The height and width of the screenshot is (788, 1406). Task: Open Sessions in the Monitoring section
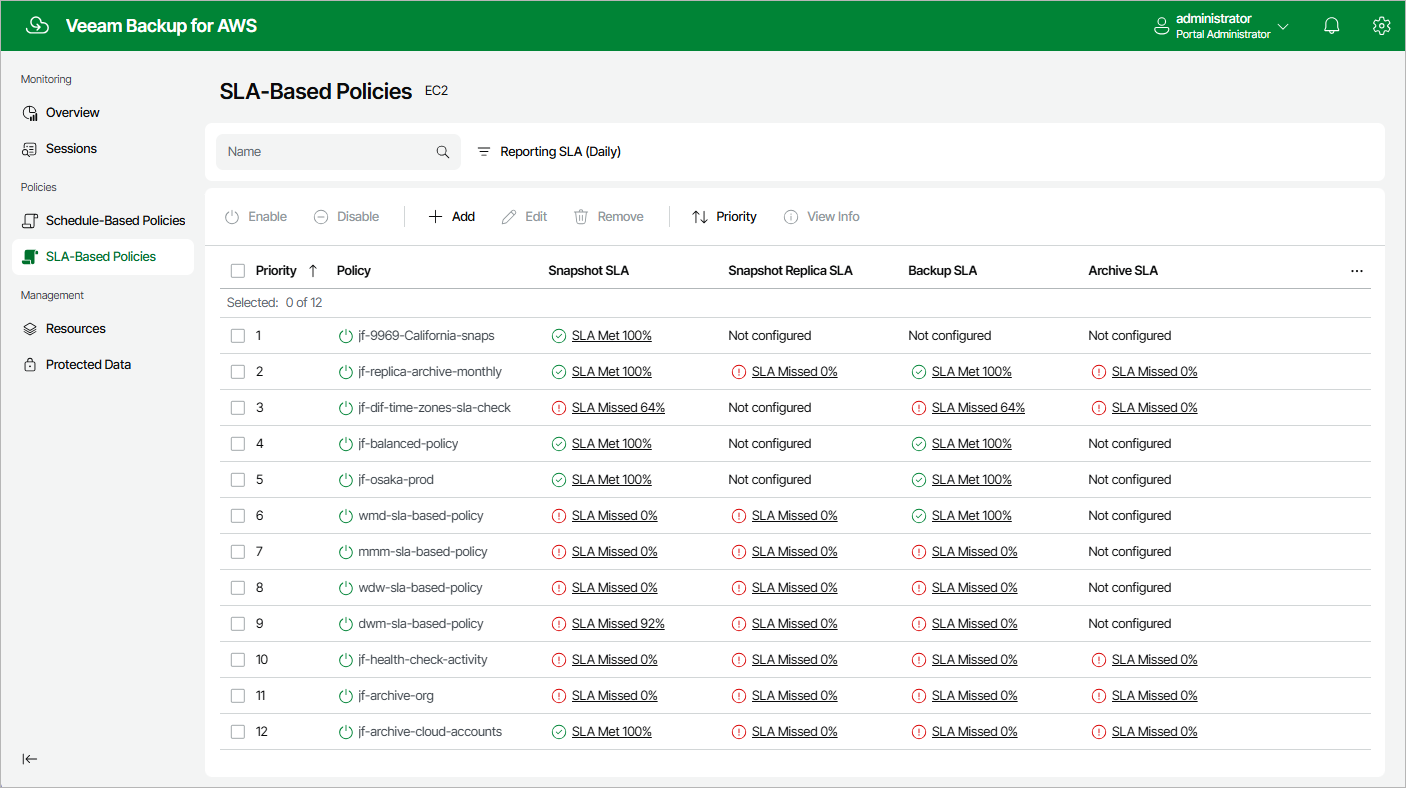point(71,148)
